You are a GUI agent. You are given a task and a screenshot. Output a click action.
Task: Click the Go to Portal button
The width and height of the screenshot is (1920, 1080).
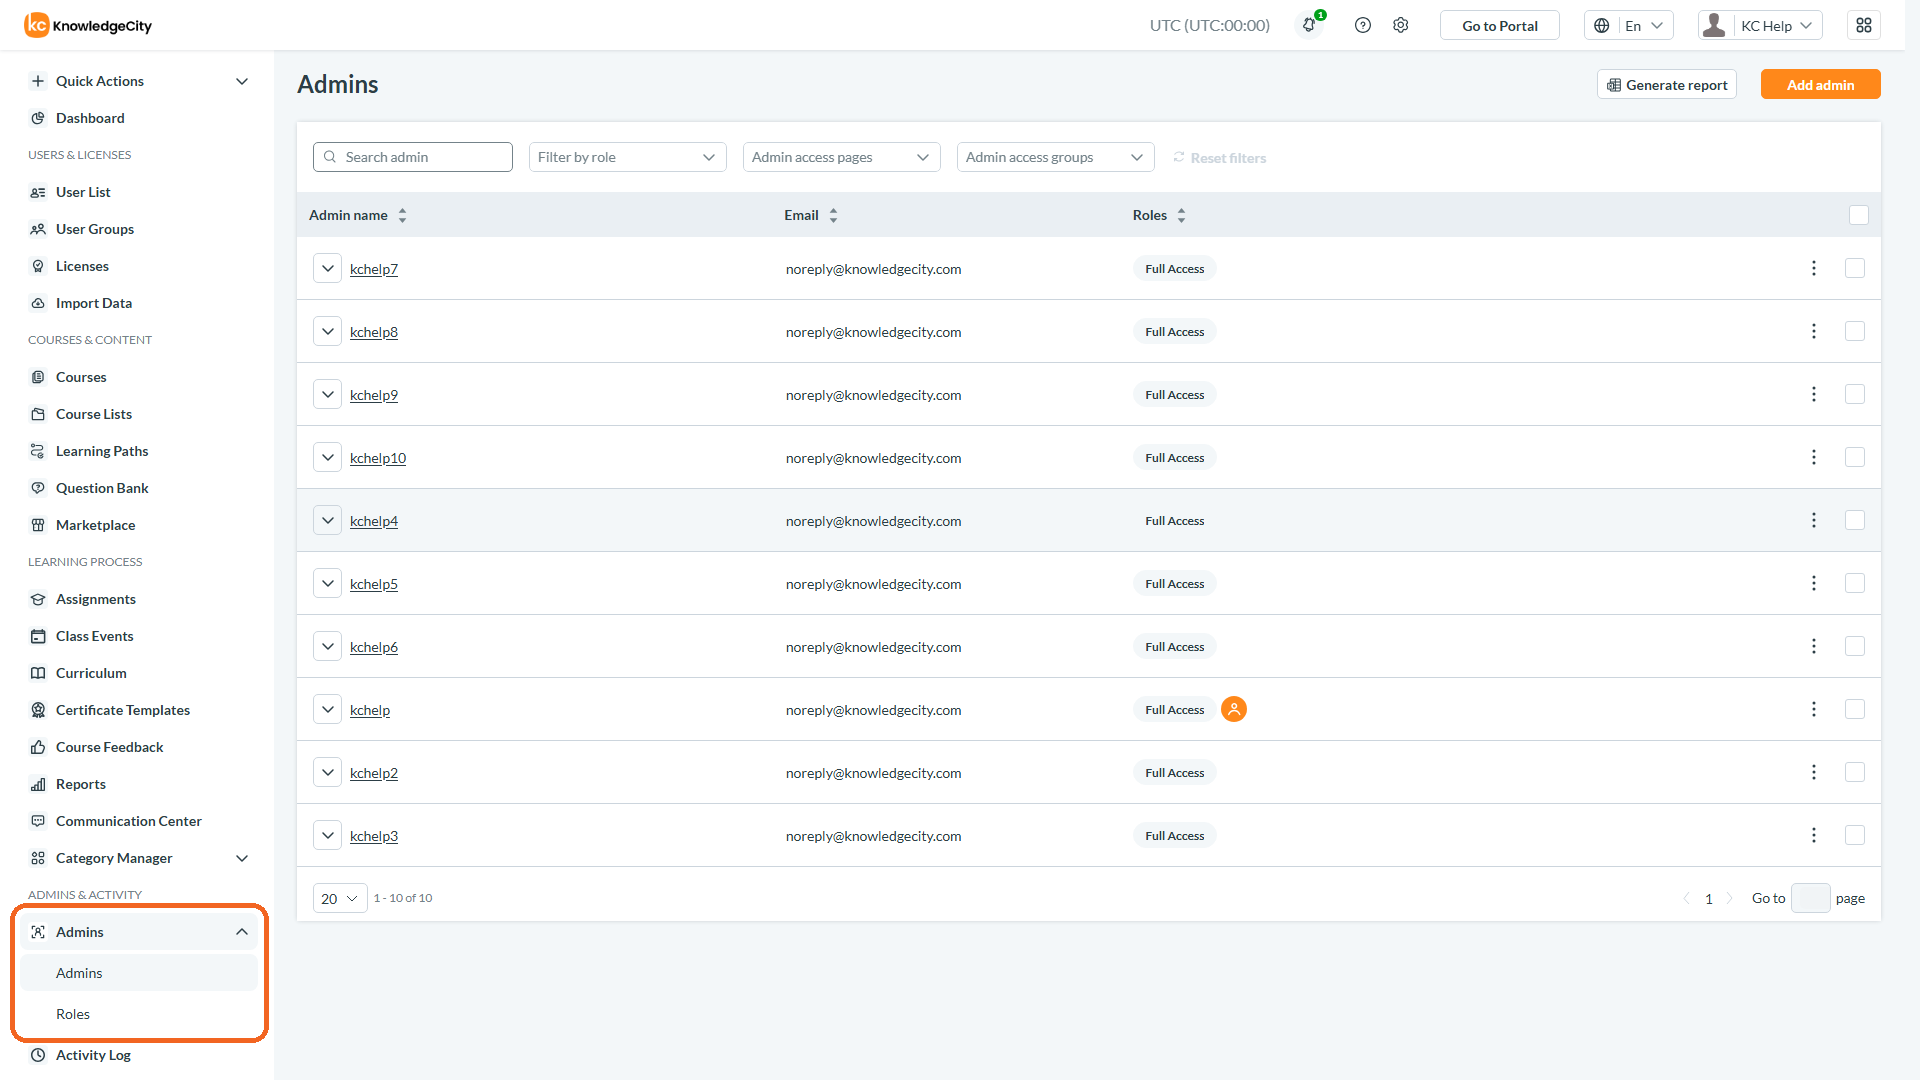1499,25
